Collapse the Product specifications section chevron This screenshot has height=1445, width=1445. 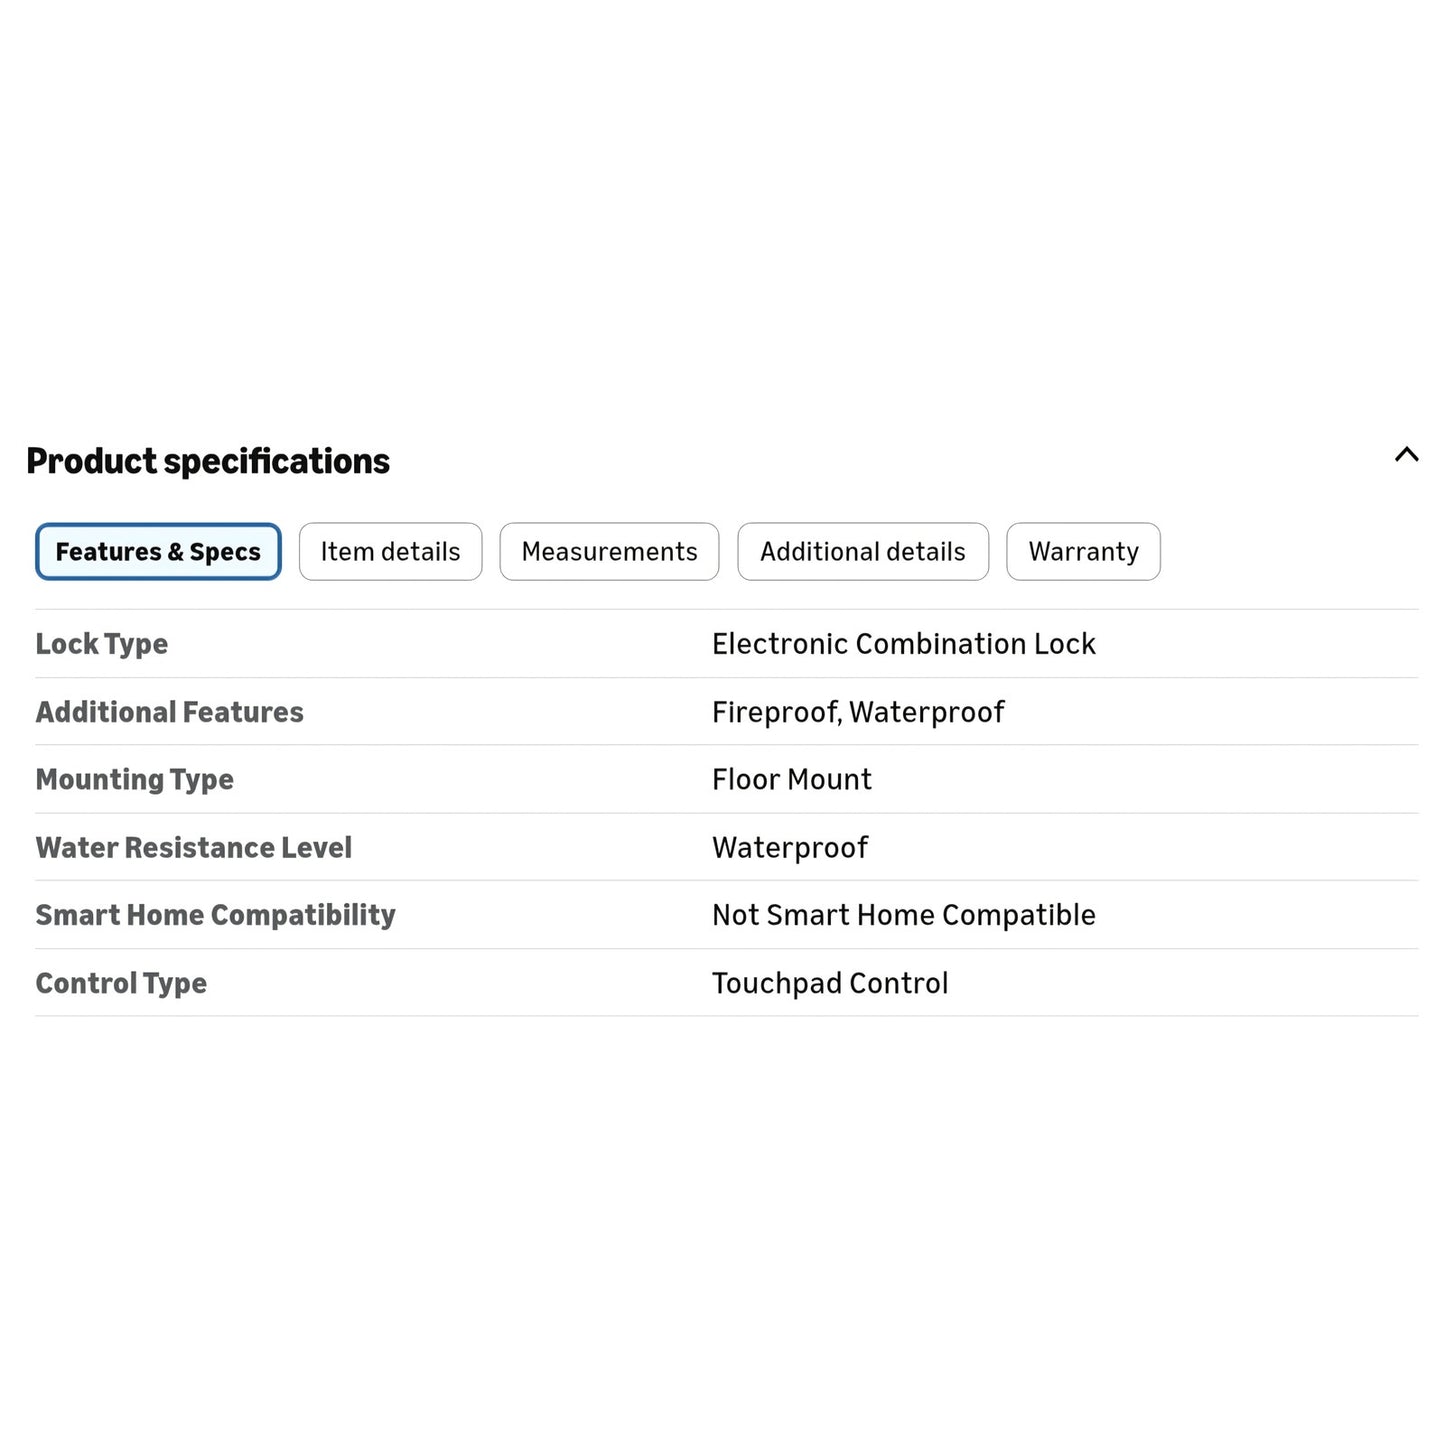click(x=1406, y=454)
